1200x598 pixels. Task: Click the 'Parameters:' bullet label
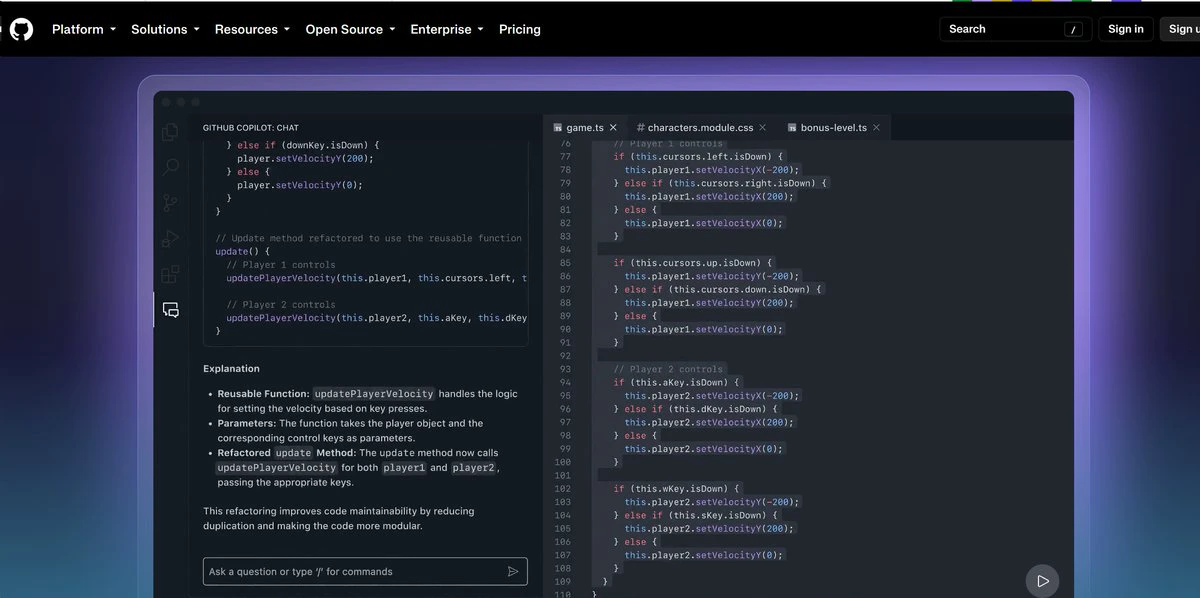coord(249,423)
